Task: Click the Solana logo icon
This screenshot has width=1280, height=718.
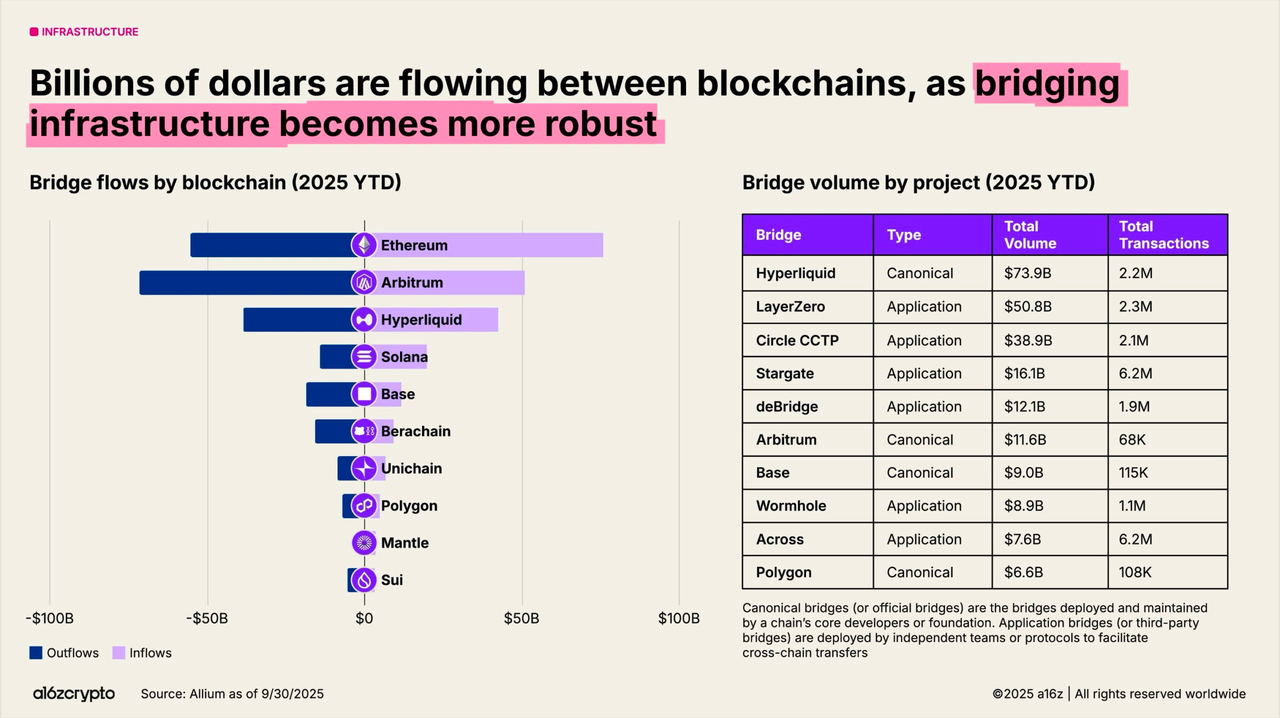Action: click(364, 357)
